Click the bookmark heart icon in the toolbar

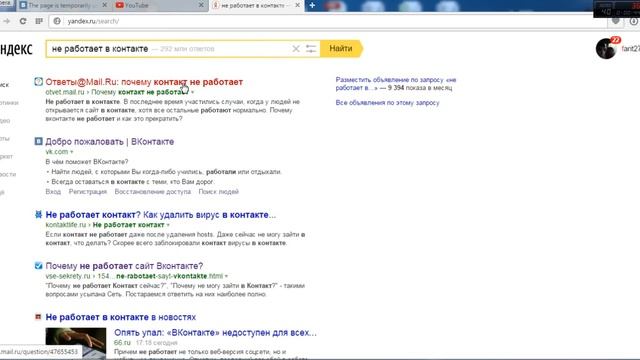[x=616, y=21]
